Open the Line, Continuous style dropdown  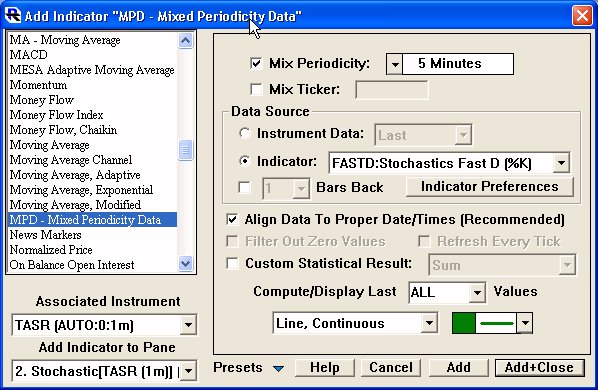429,323
